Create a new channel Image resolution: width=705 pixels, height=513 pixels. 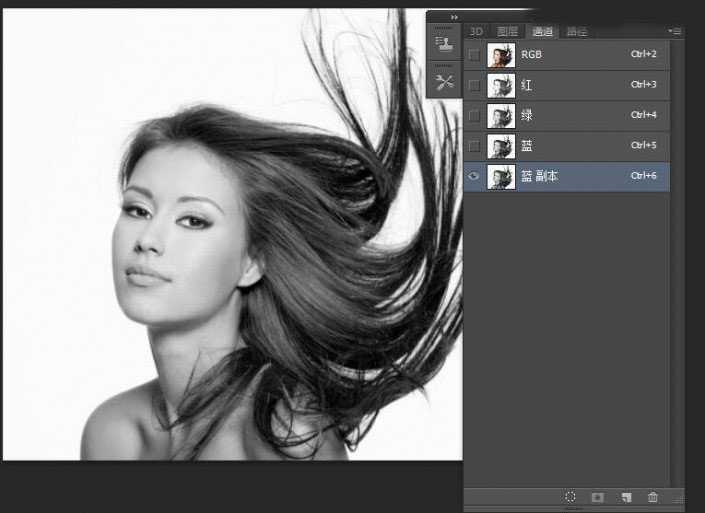click(x=626, y=496)
